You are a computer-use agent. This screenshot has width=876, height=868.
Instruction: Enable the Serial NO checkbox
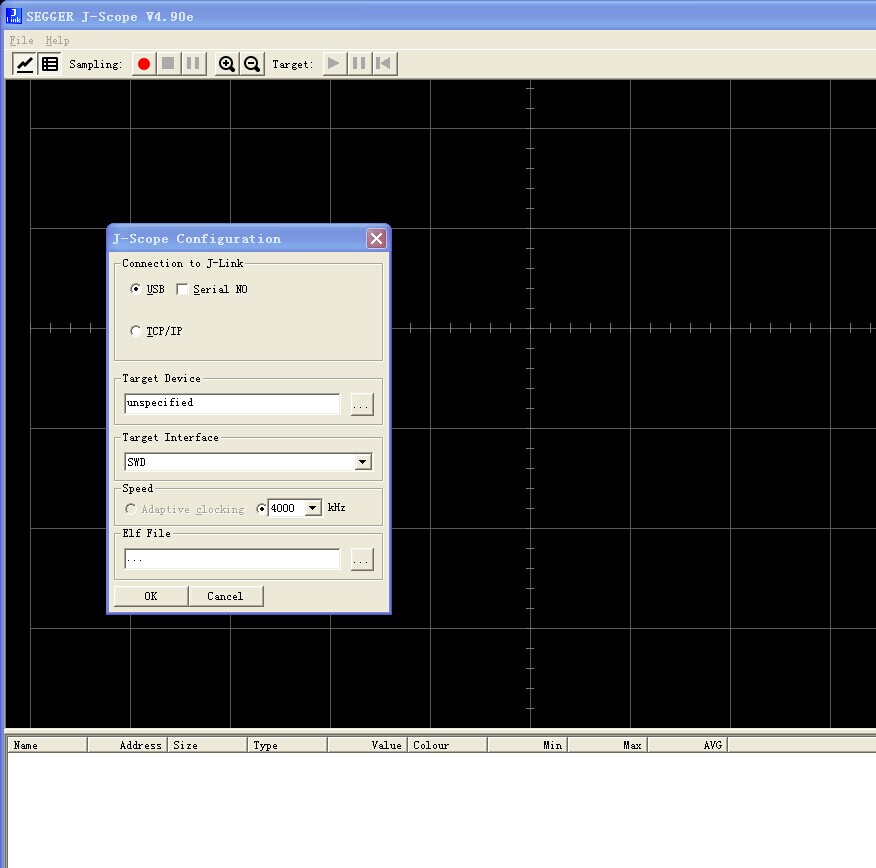[x=182, y=289]
